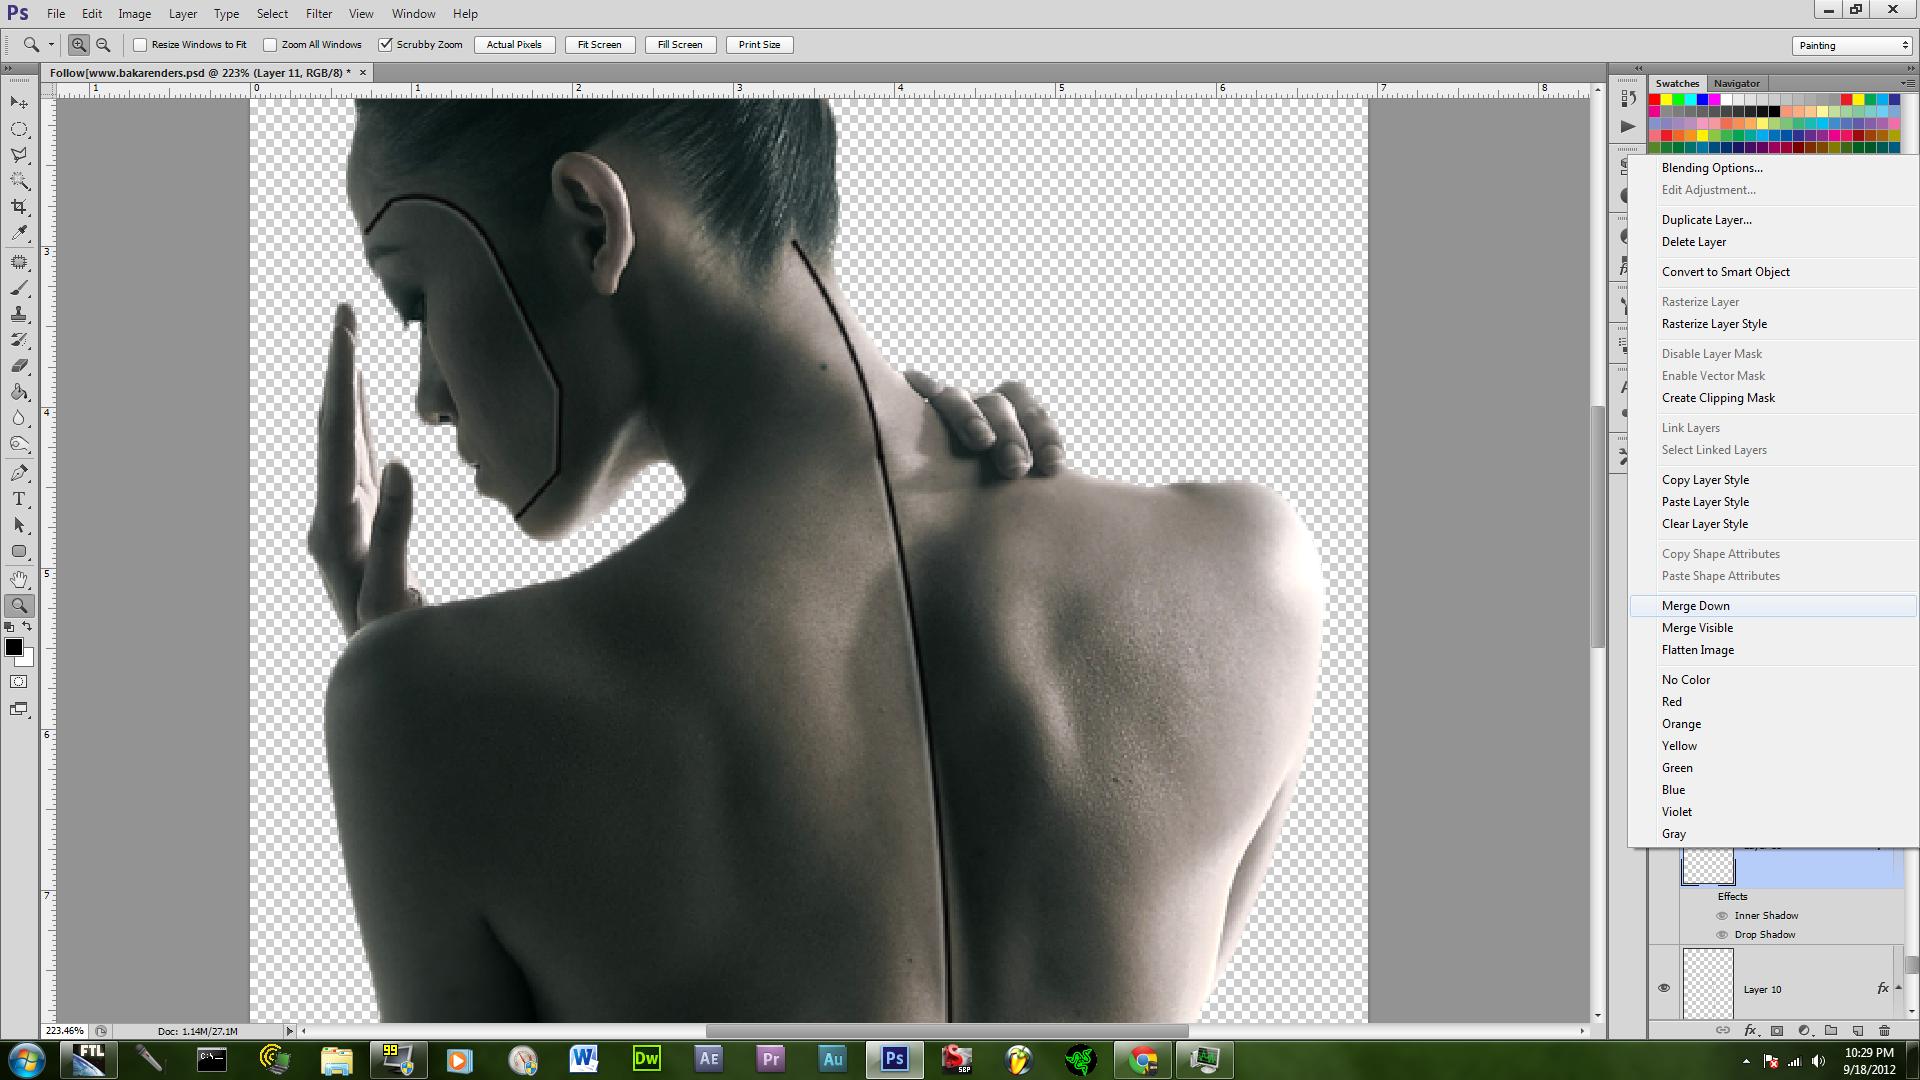The width and height of the screenshot is (1920, 1080).
Task: Select the Elliptical Marquee tool
Action: coord(19,129)
